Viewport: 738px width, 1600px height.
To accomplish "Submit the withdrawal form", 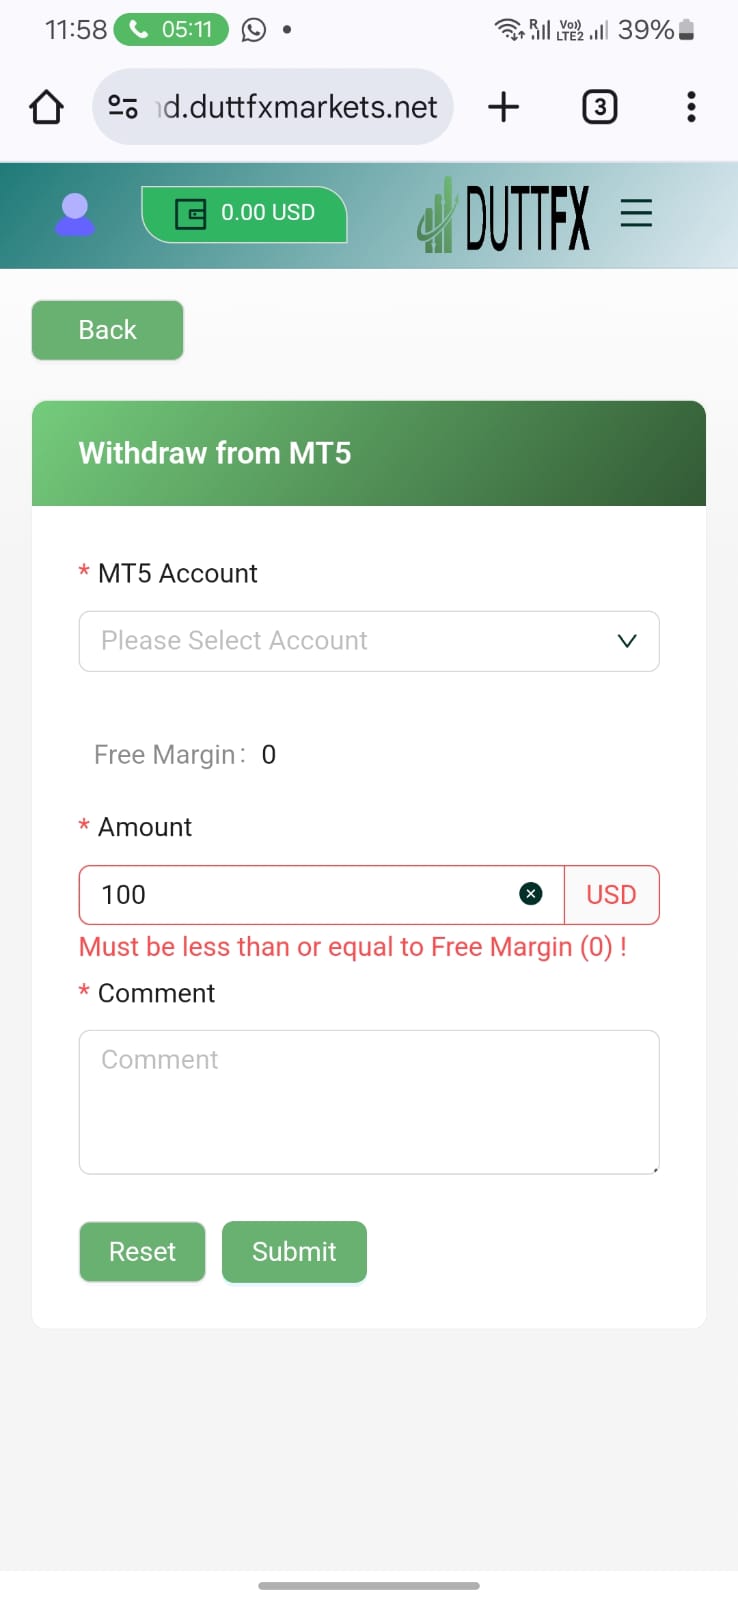I will click(x=294, y=1252).
